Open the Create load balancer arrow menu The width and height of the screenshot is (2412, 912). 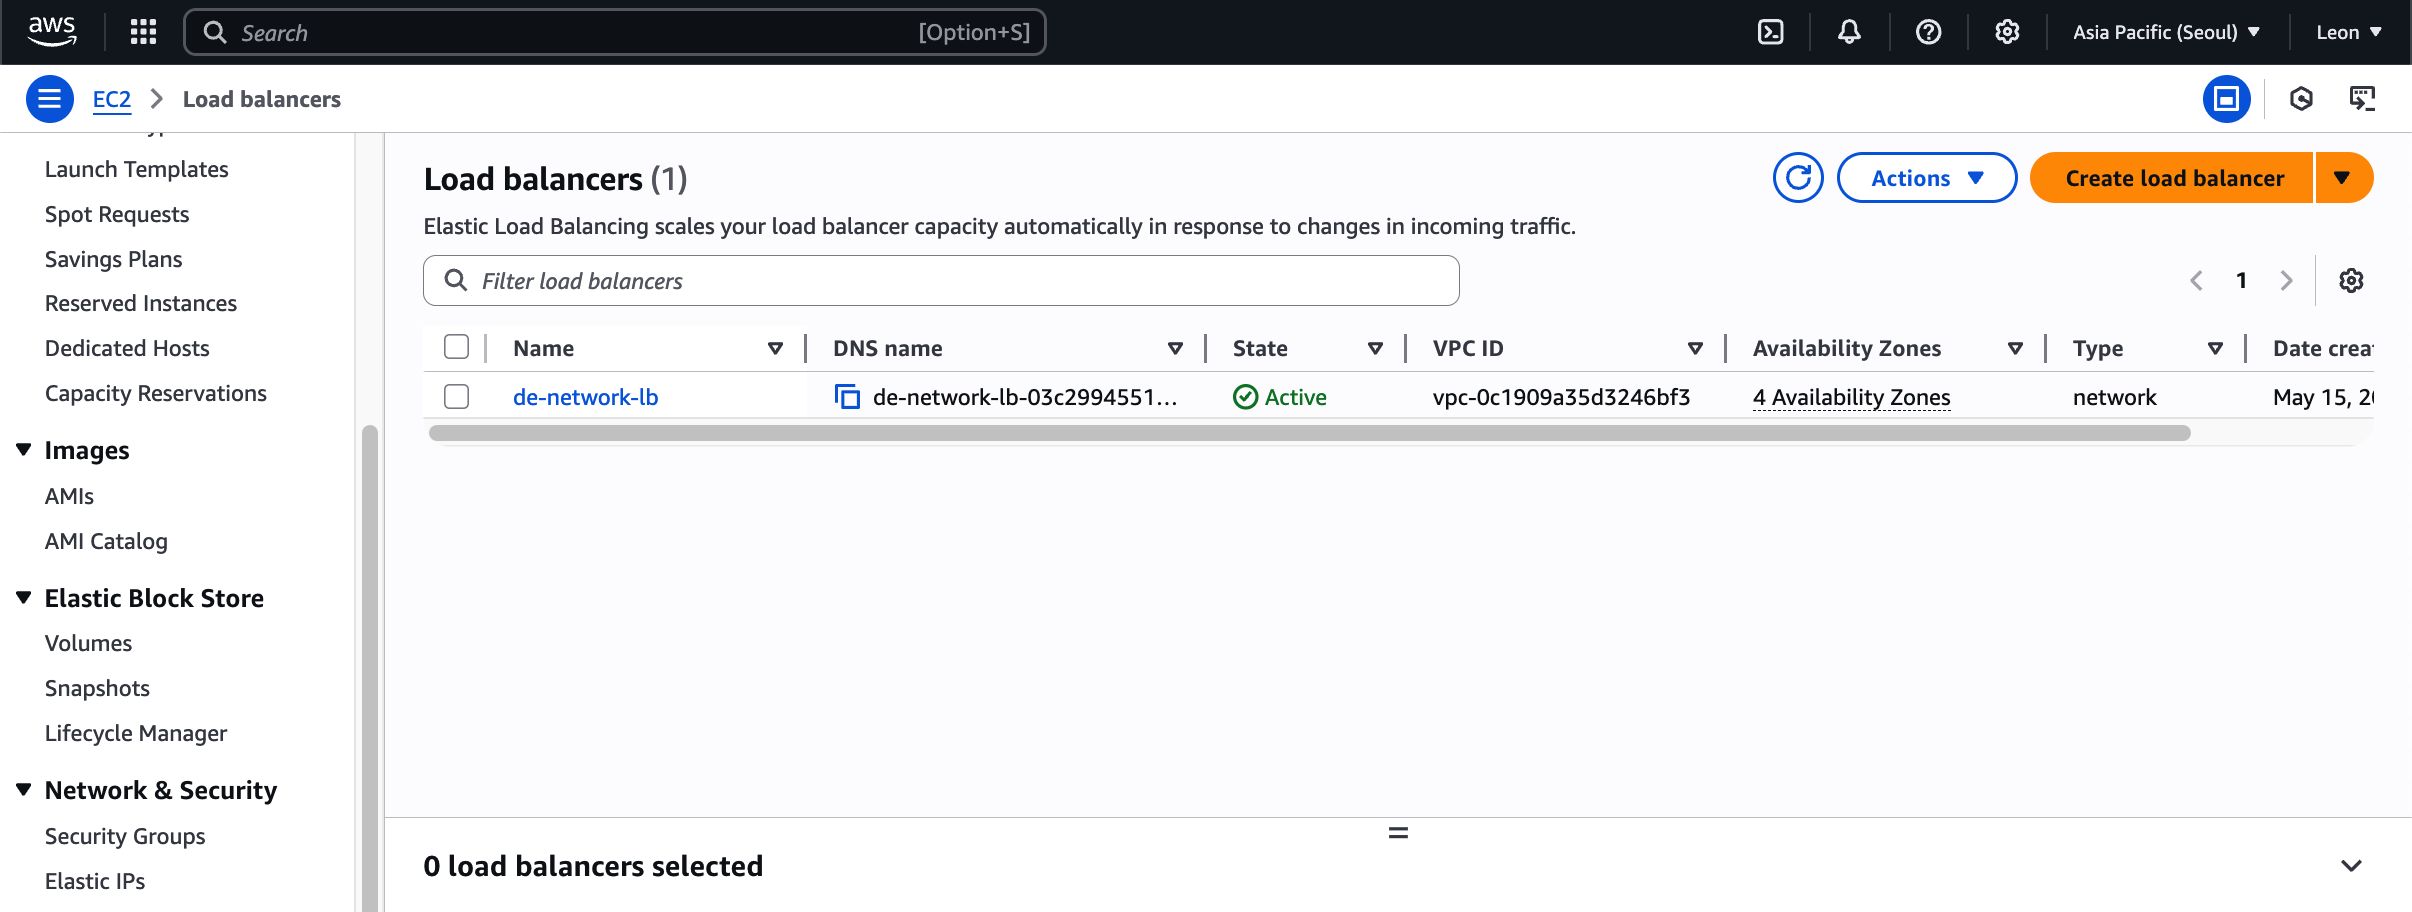[2343, 178]
